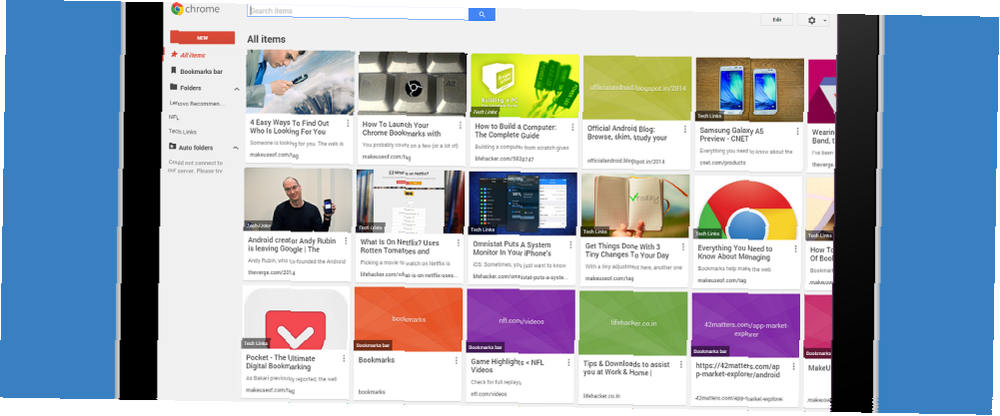Click the blue search magnifier button
This screenshot has width=1000, height=416.
pyautogui.click(x=482, y=14)
